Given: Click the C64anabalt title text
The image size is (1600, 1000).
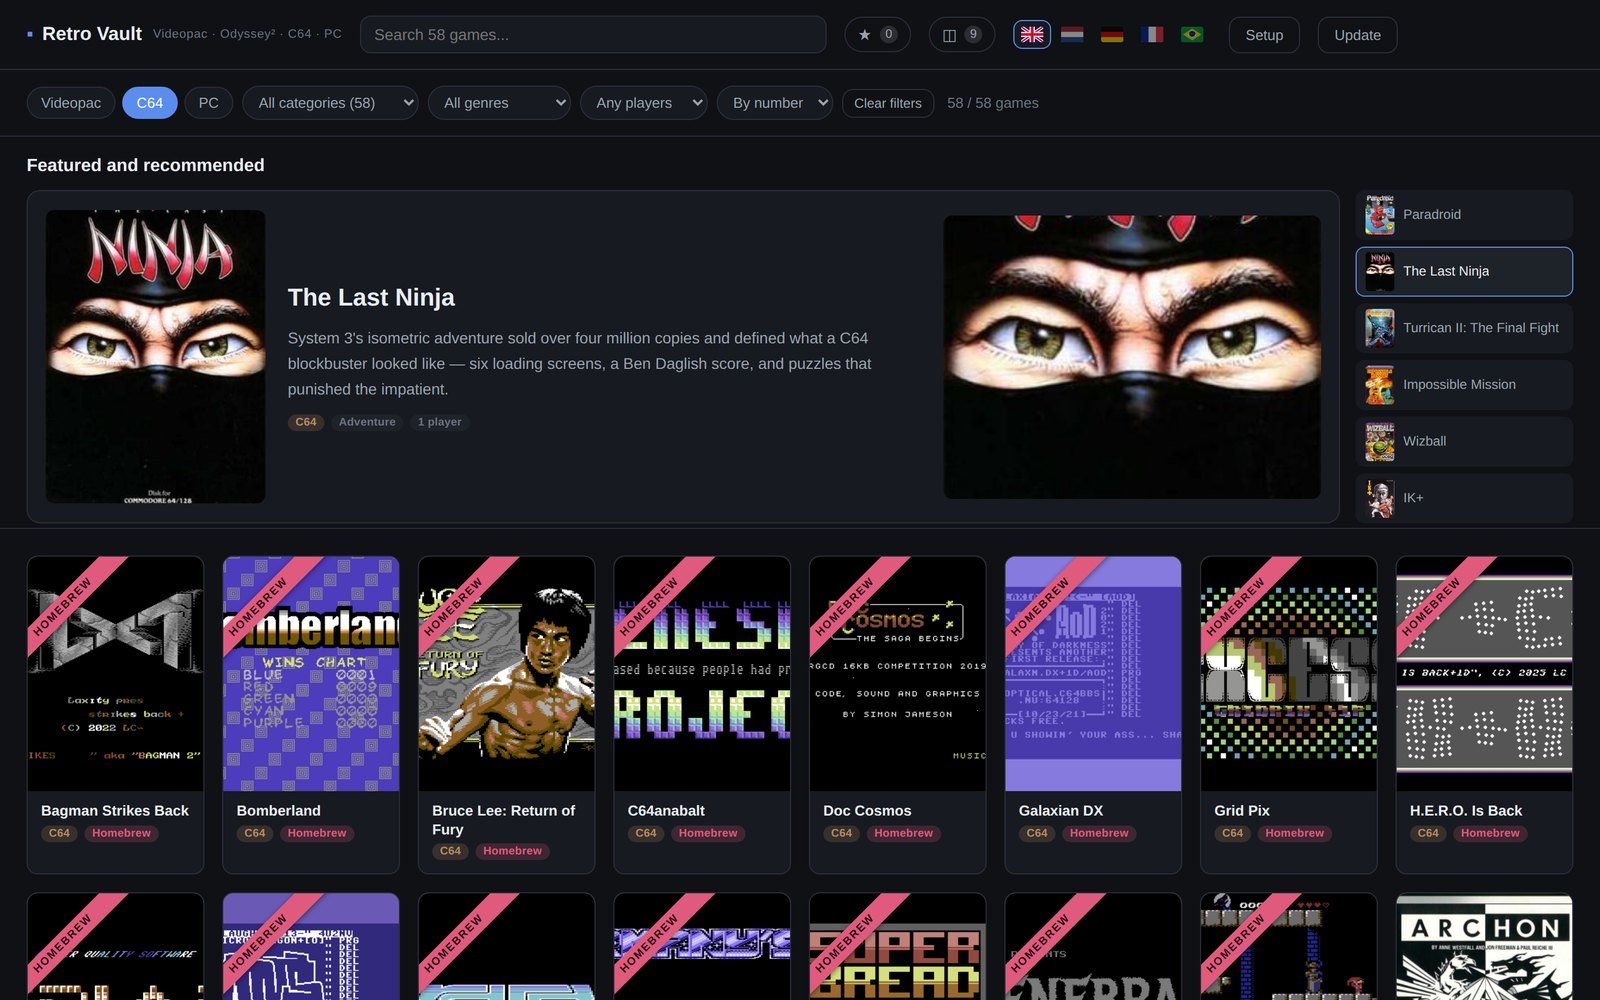Looking at the screenshot, I should coord(666,811).
